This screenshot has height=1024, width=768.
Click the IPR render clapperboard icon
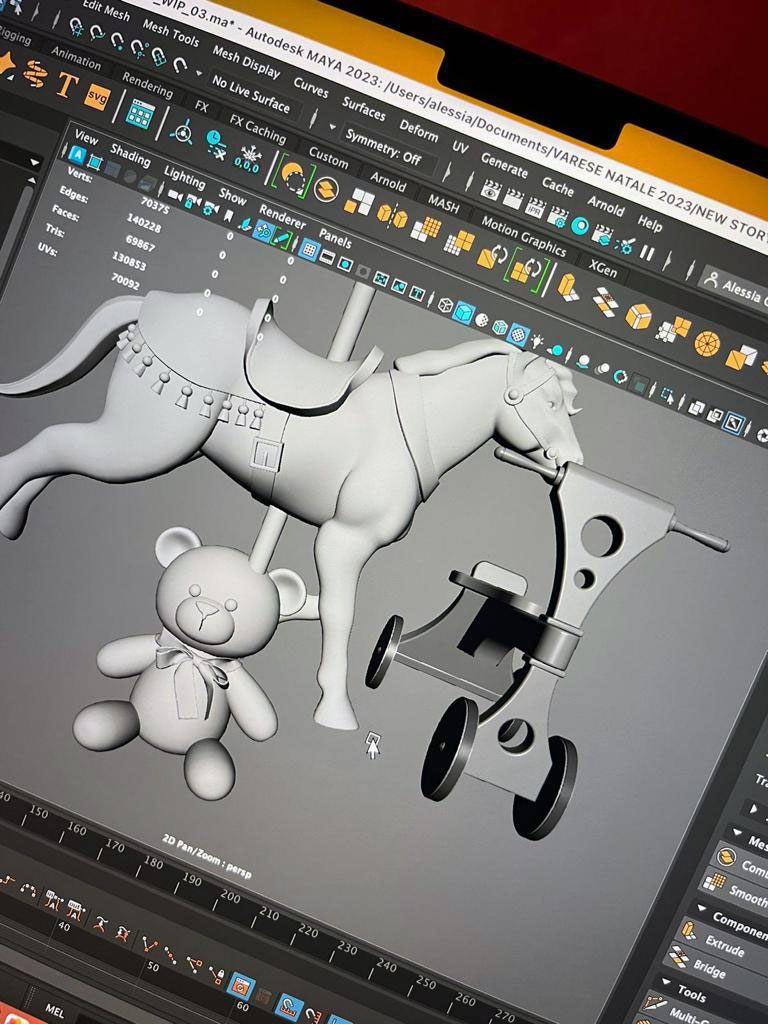536,208
